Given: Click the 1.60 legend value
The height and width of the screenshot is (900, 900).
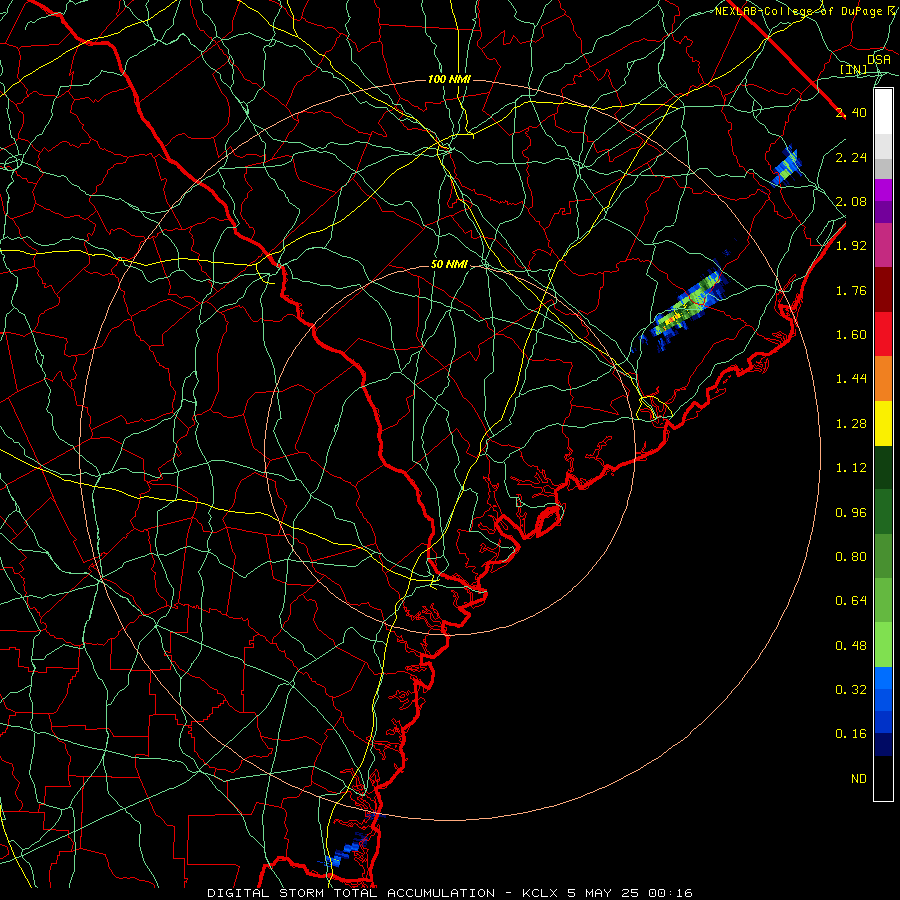Looking at the screenshot, I should coord(851,335).
